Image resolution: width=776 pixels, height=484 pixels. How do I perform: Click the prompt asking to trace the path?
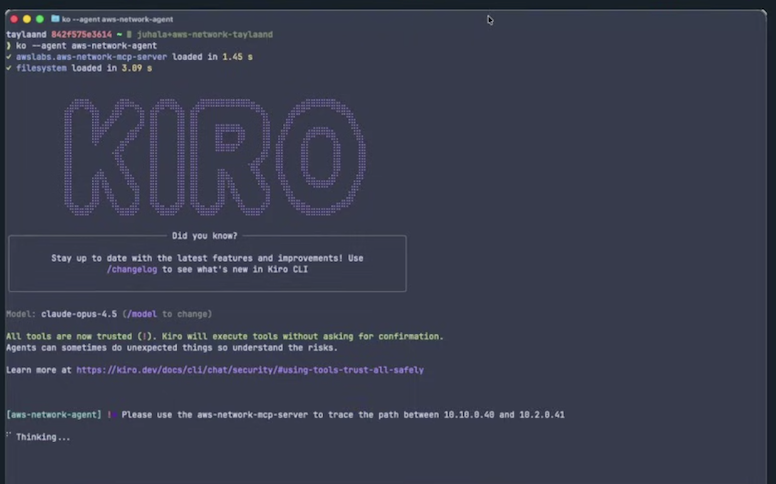point(343,414)
